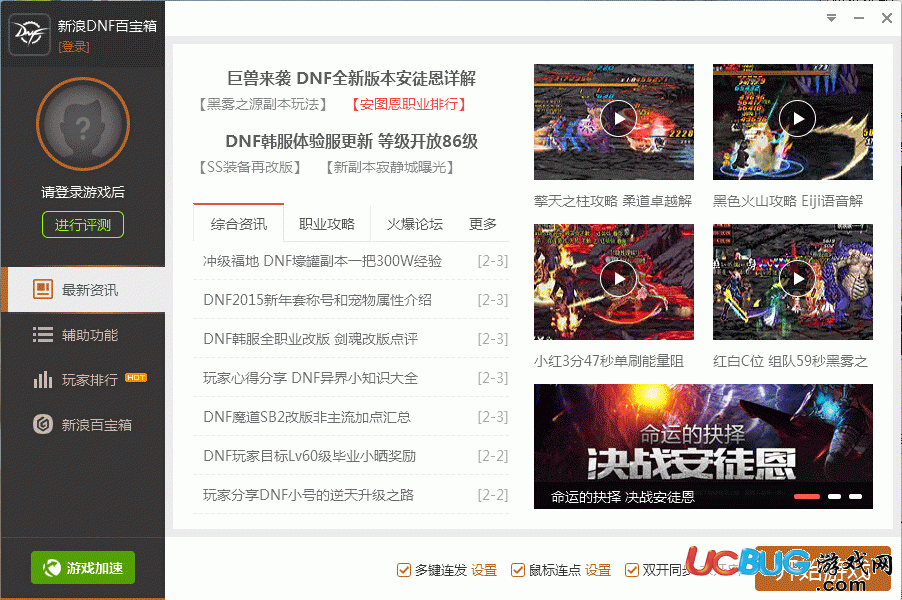Click the banner caption 命运的抉择 决战安徒恩
Image resolution: width=902 pixels, height=600 pixels.
(622, 497)
